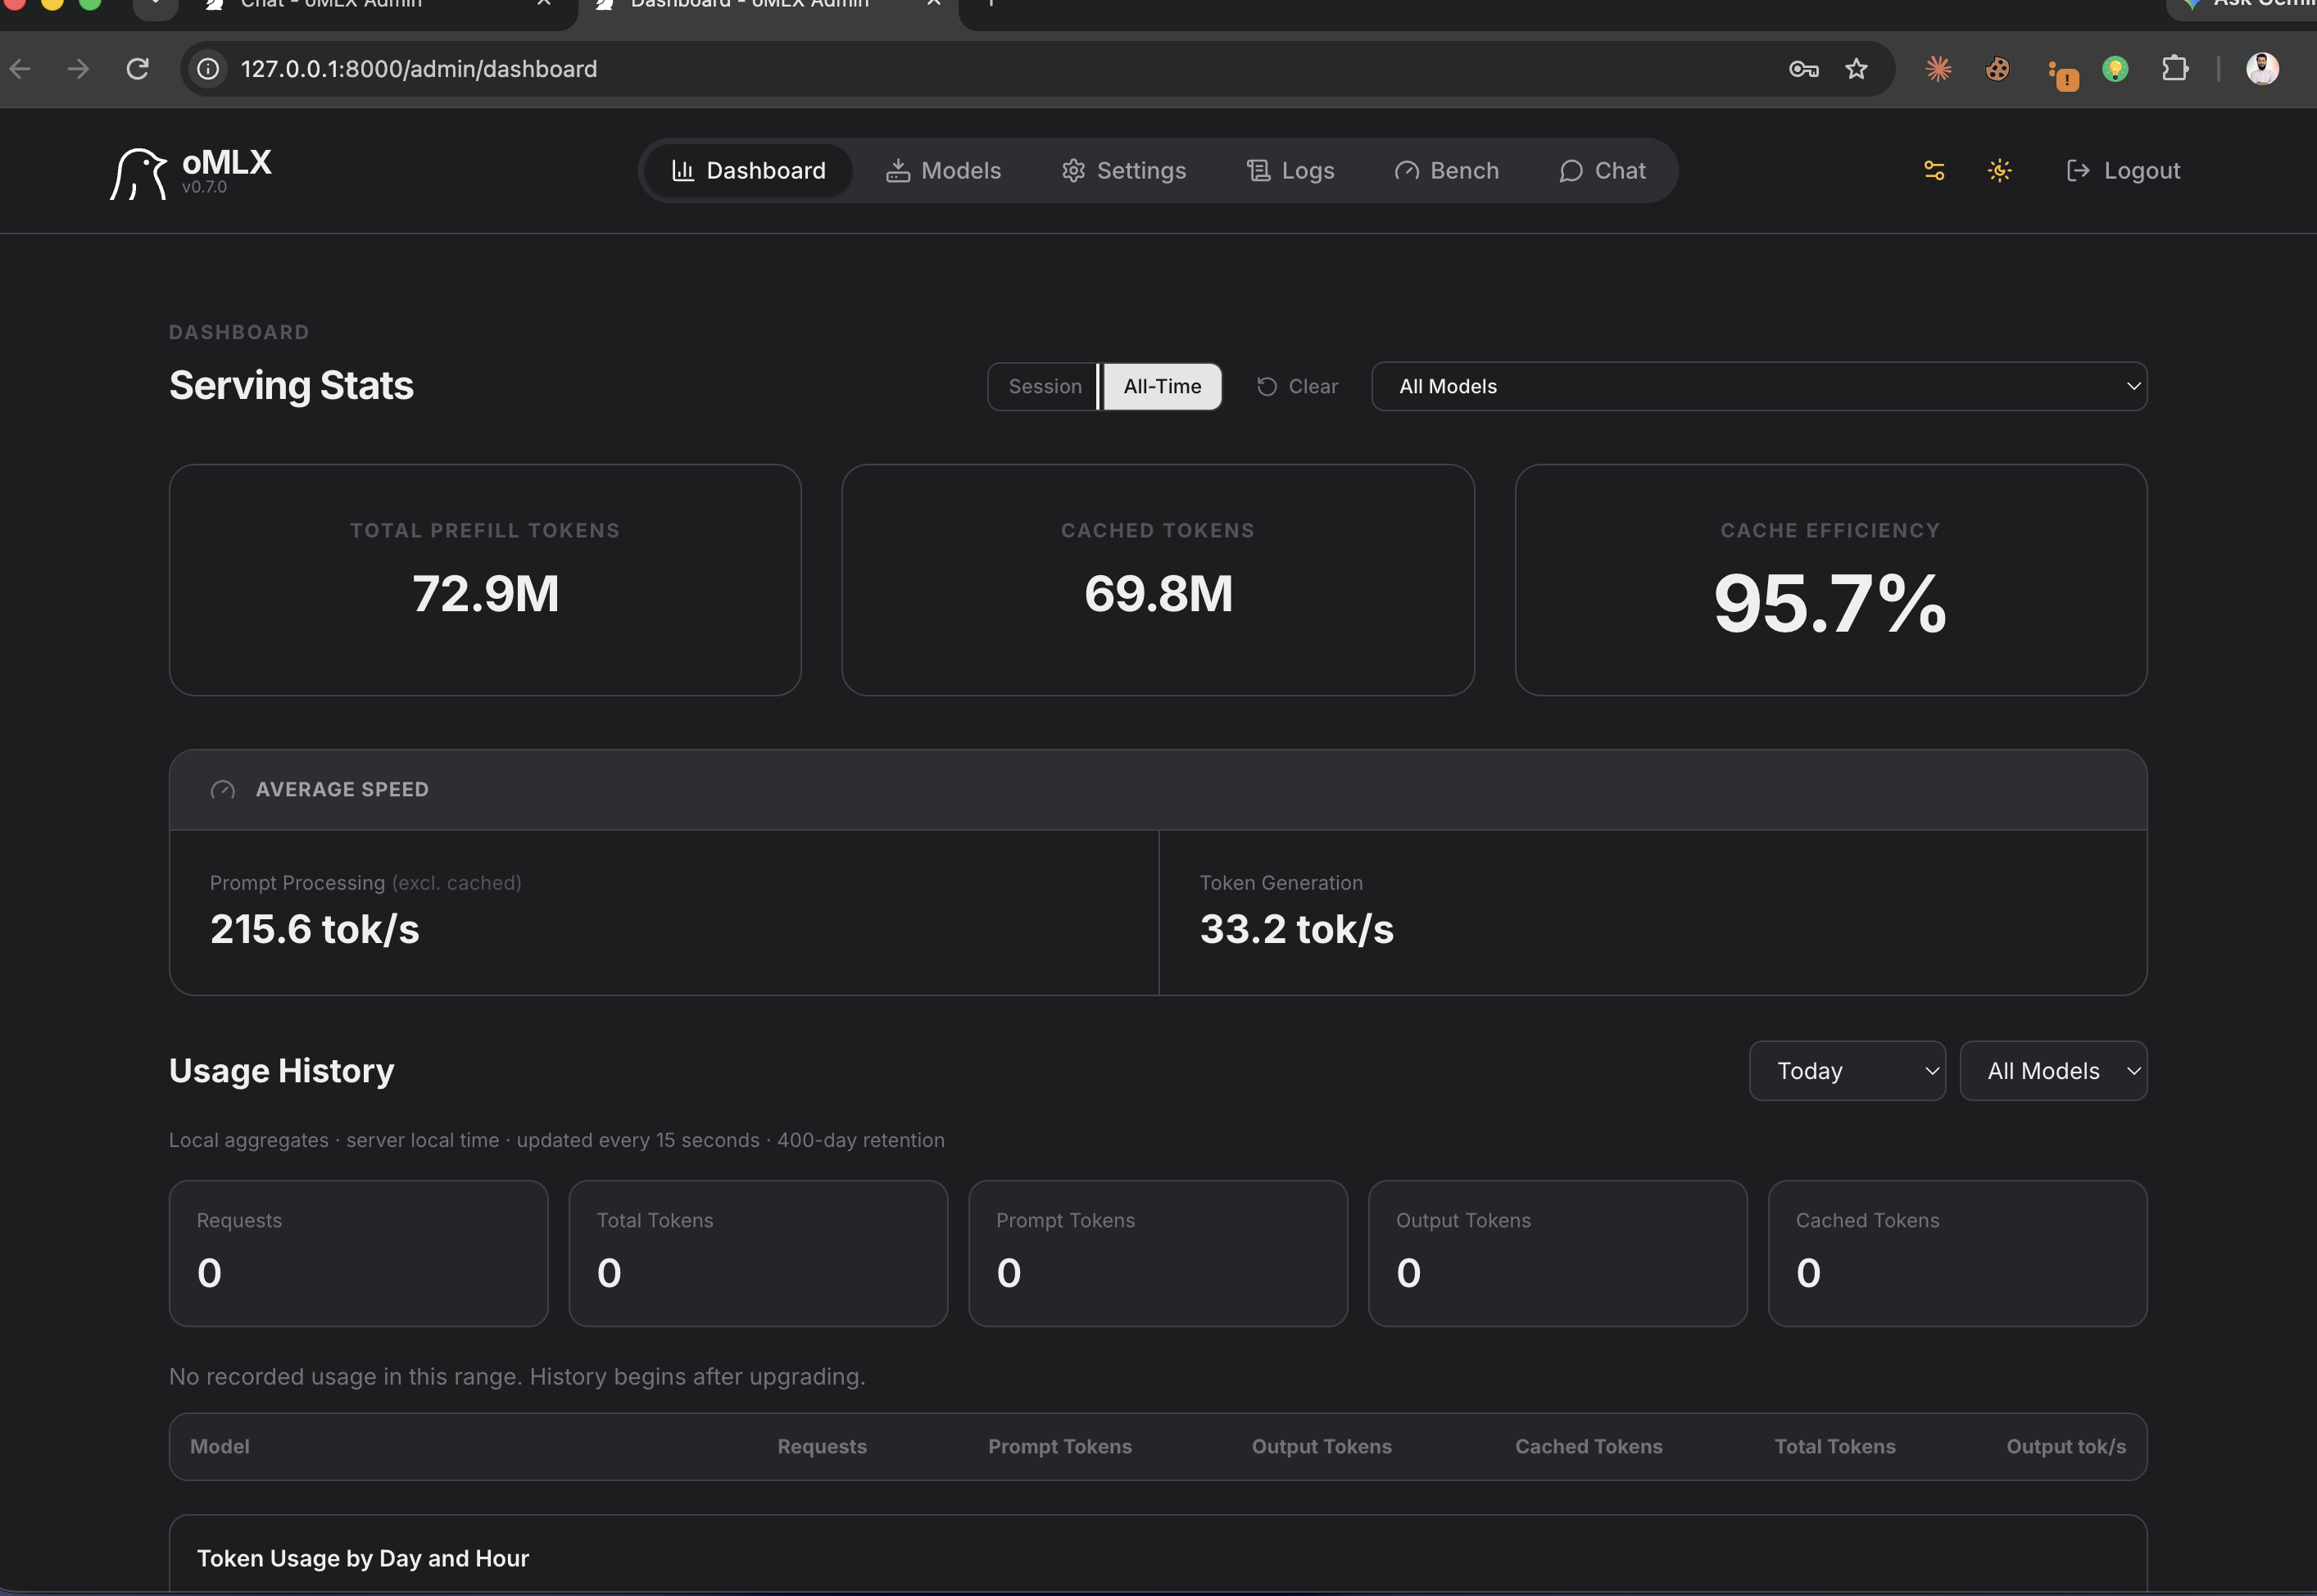Click the orange starburst extension icon
2317x1596 pixels.
pyautogui.click(x=1938, y=69)
